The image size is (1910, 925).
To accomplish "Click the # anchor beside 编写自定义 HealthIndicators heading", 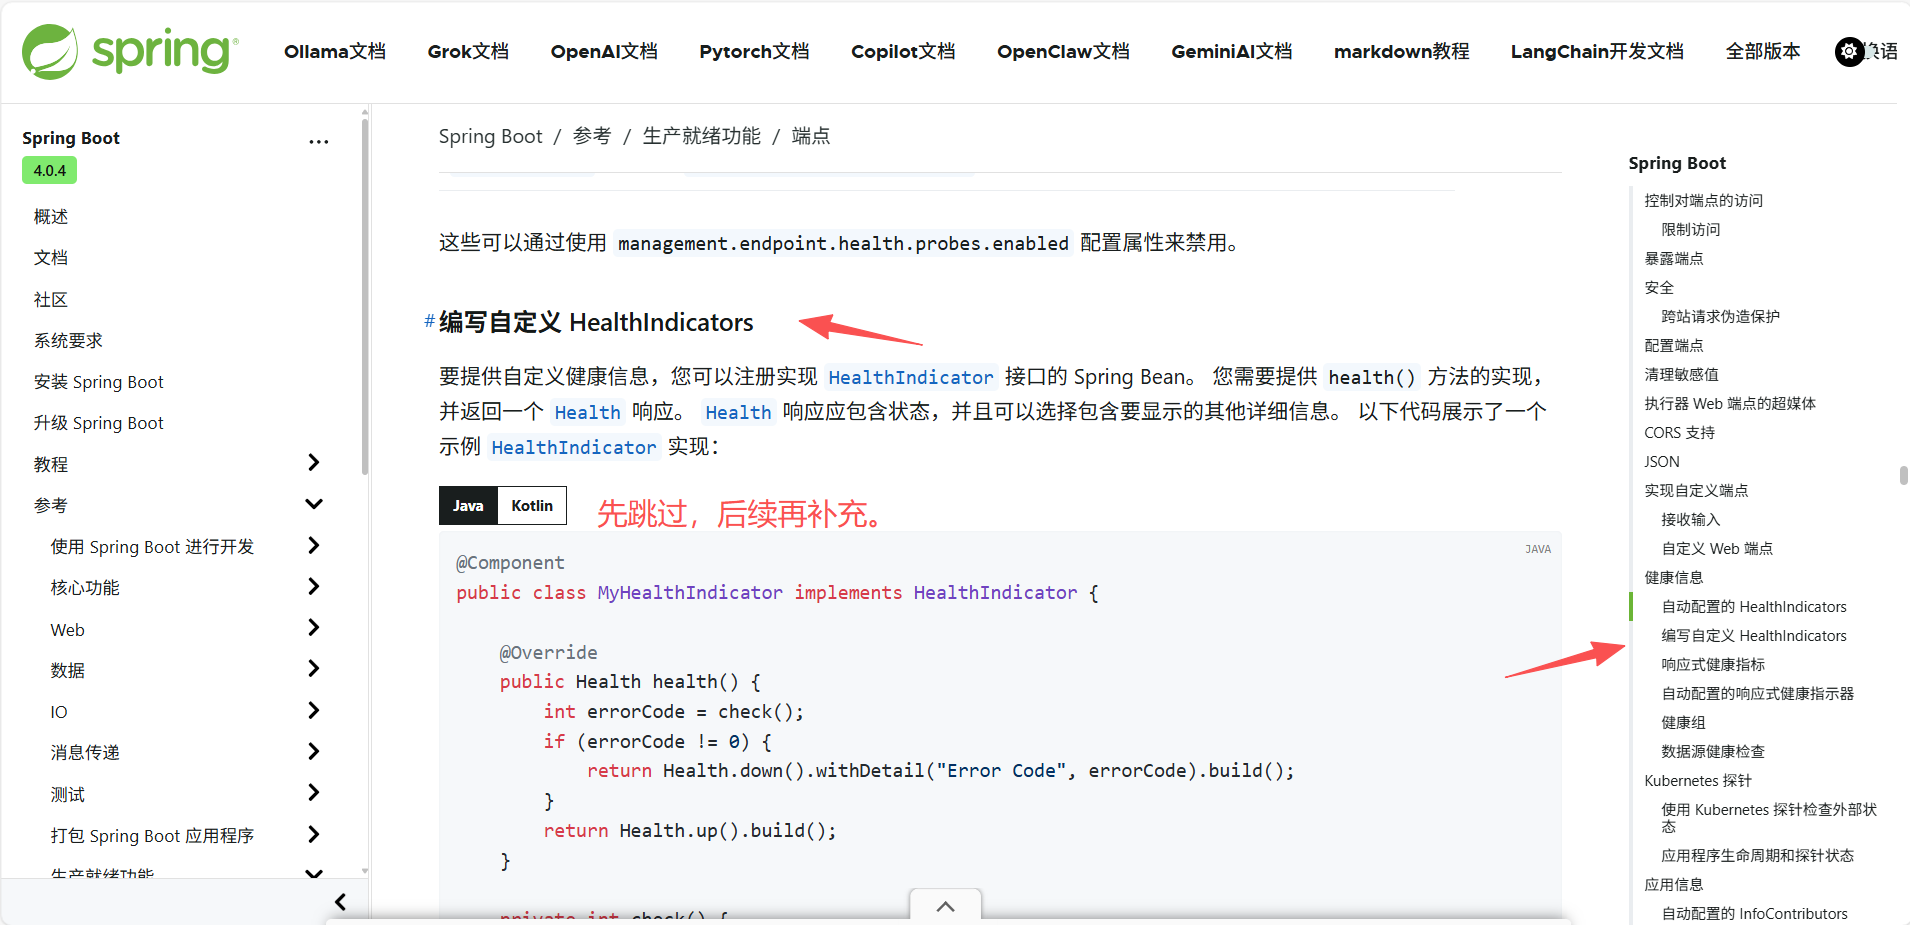I will coord(429,321).
